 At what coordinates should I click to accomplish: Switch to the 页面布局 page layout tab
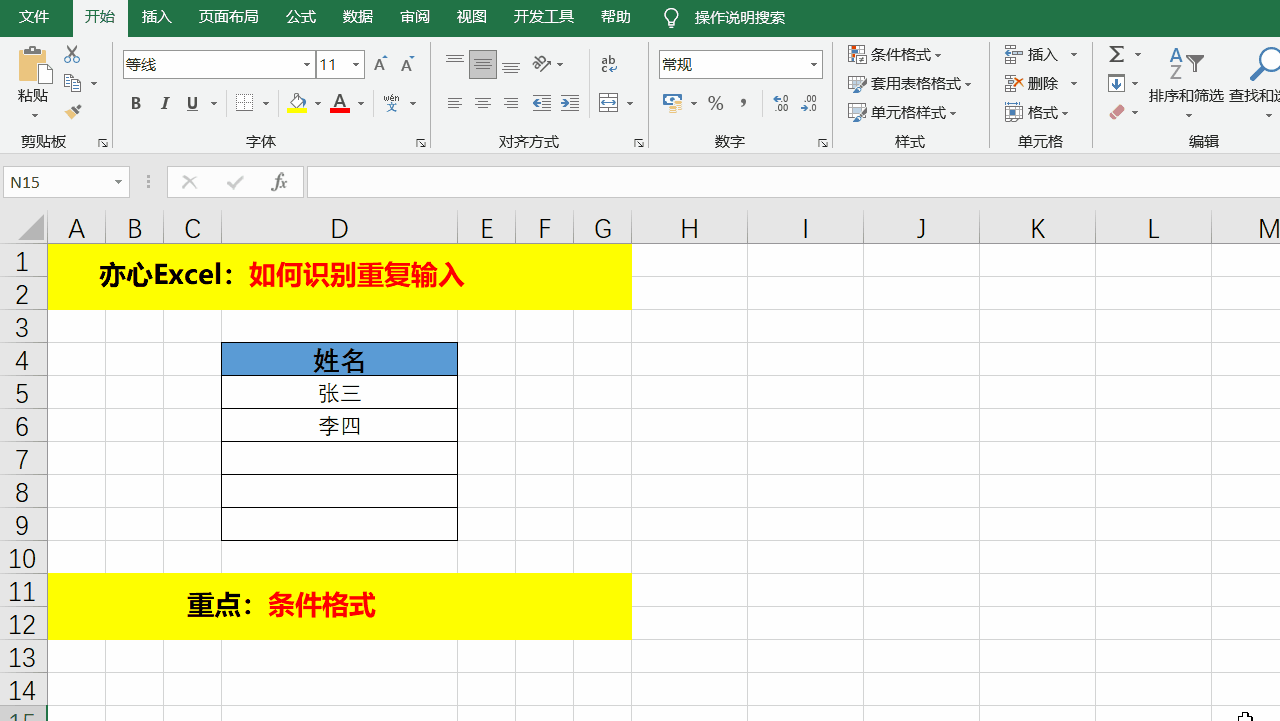click(x=228, y=17)
